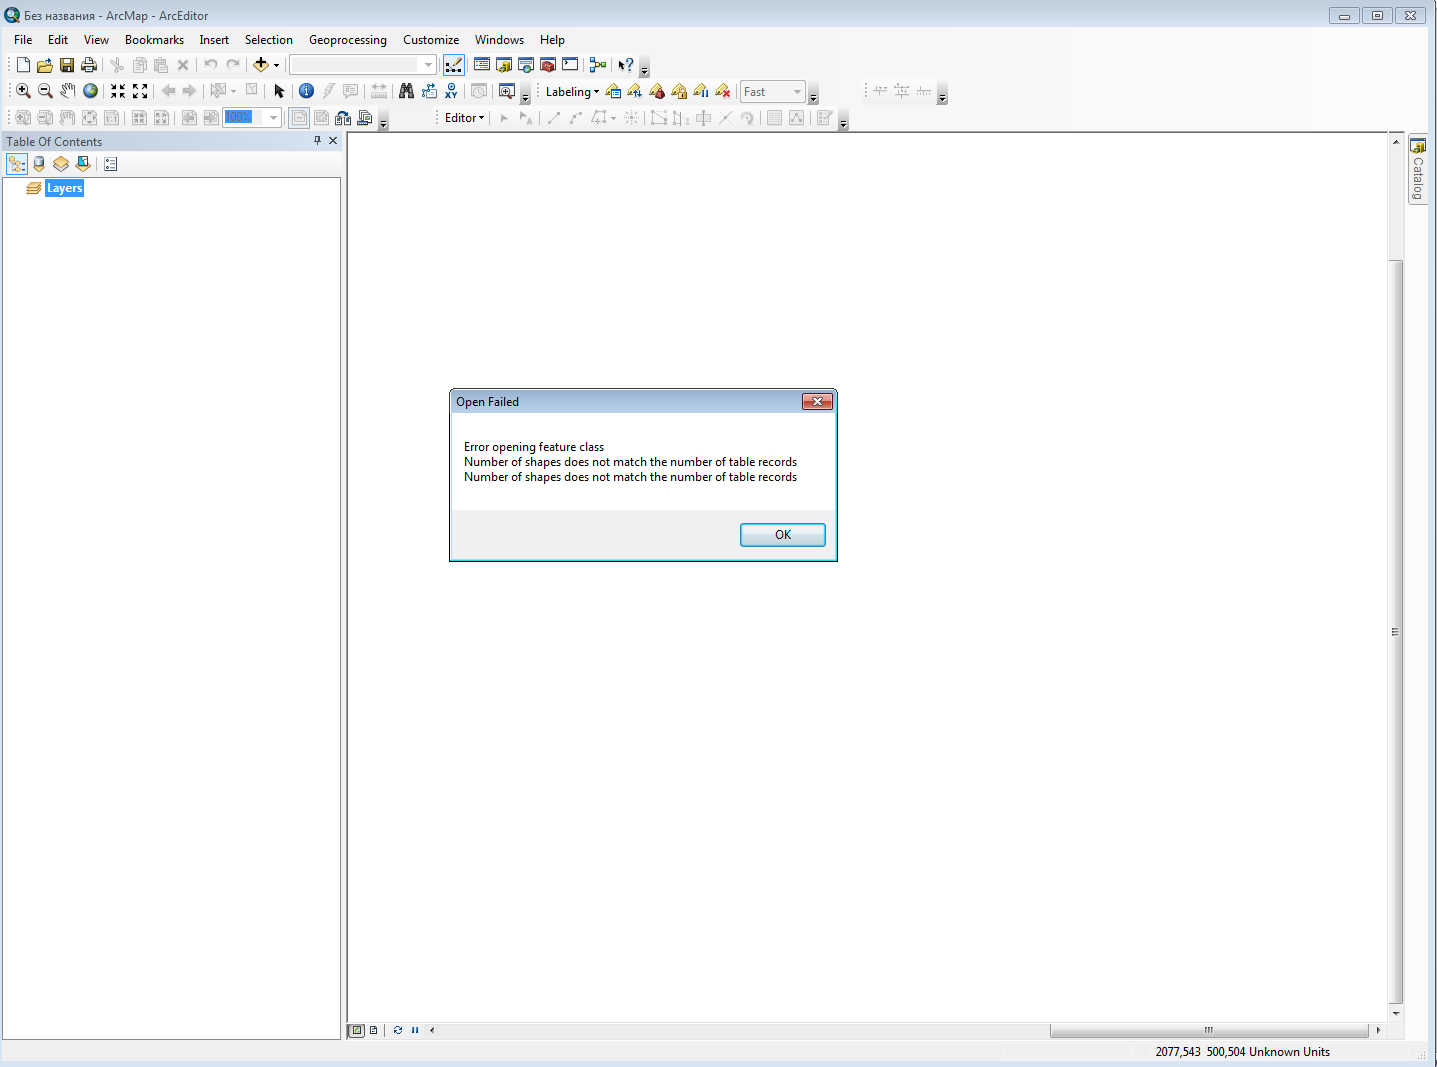Open the Edit menu
Image resolution: width=1437 pixels, height=1067 pixels.
point(58,40)
